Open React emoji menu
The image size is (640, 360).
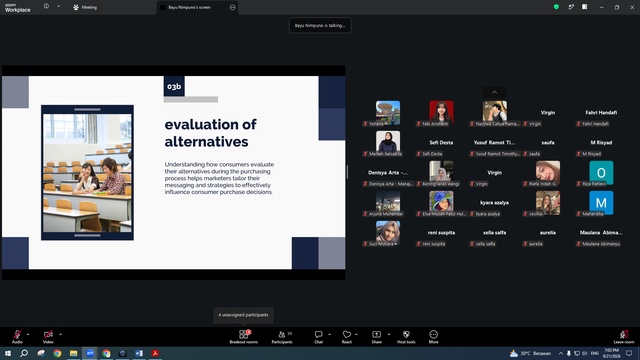(x=347, y=336)
